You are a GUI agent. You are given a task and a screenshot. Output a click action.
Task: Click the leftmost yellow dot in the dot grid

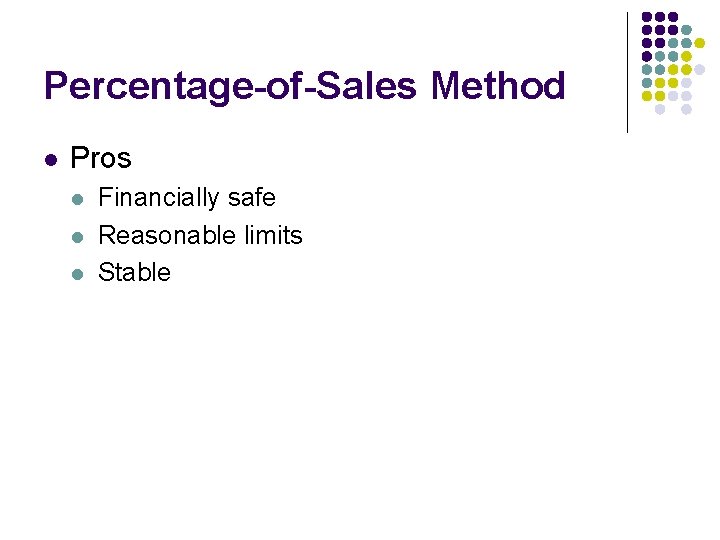tap(647, 96)
